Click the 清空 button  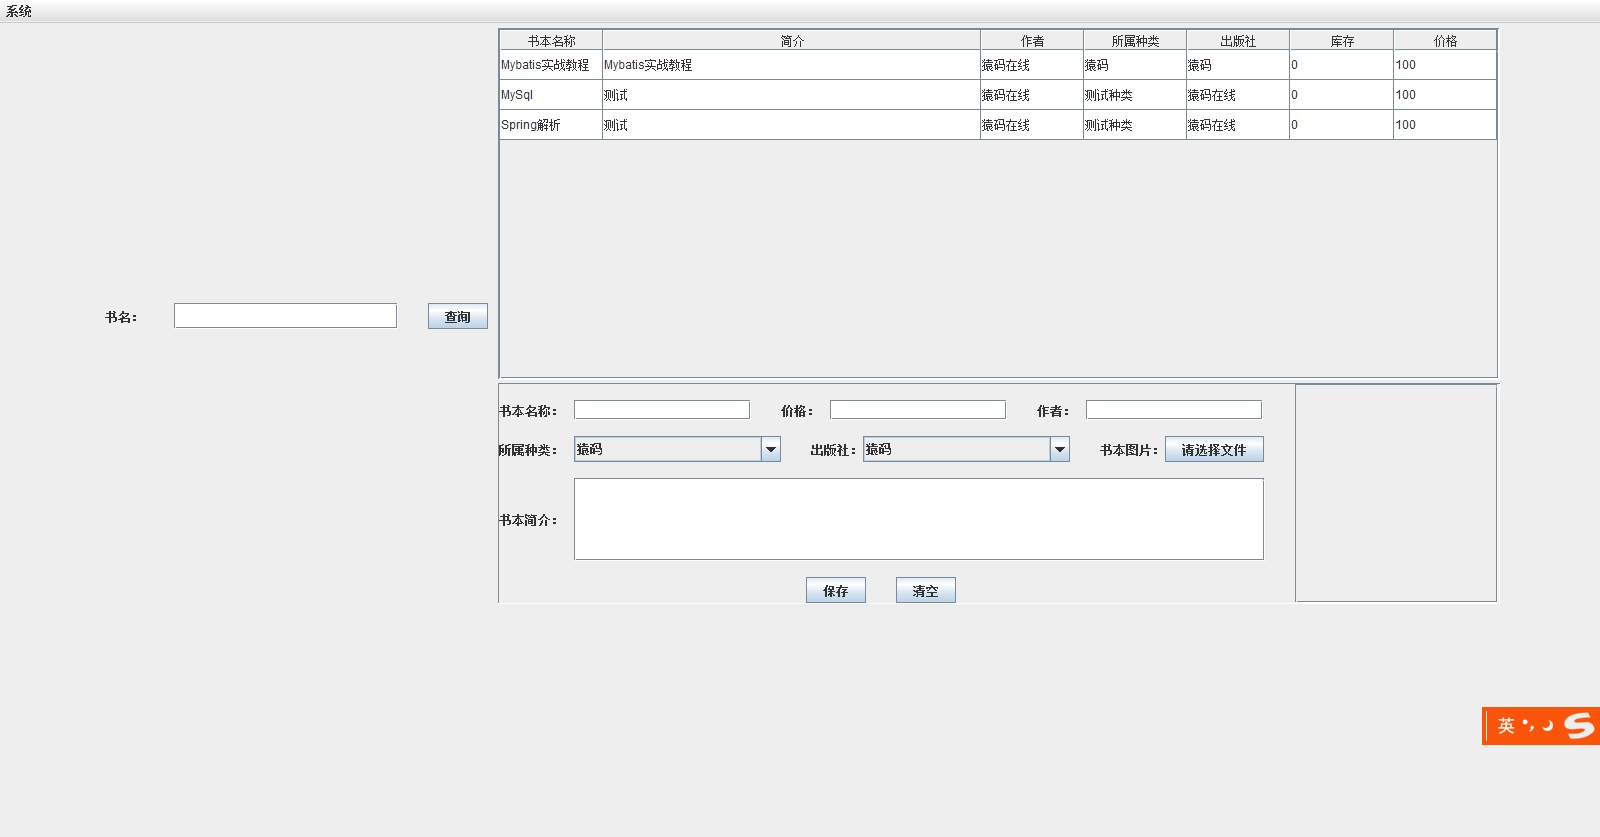click(925, 590)
